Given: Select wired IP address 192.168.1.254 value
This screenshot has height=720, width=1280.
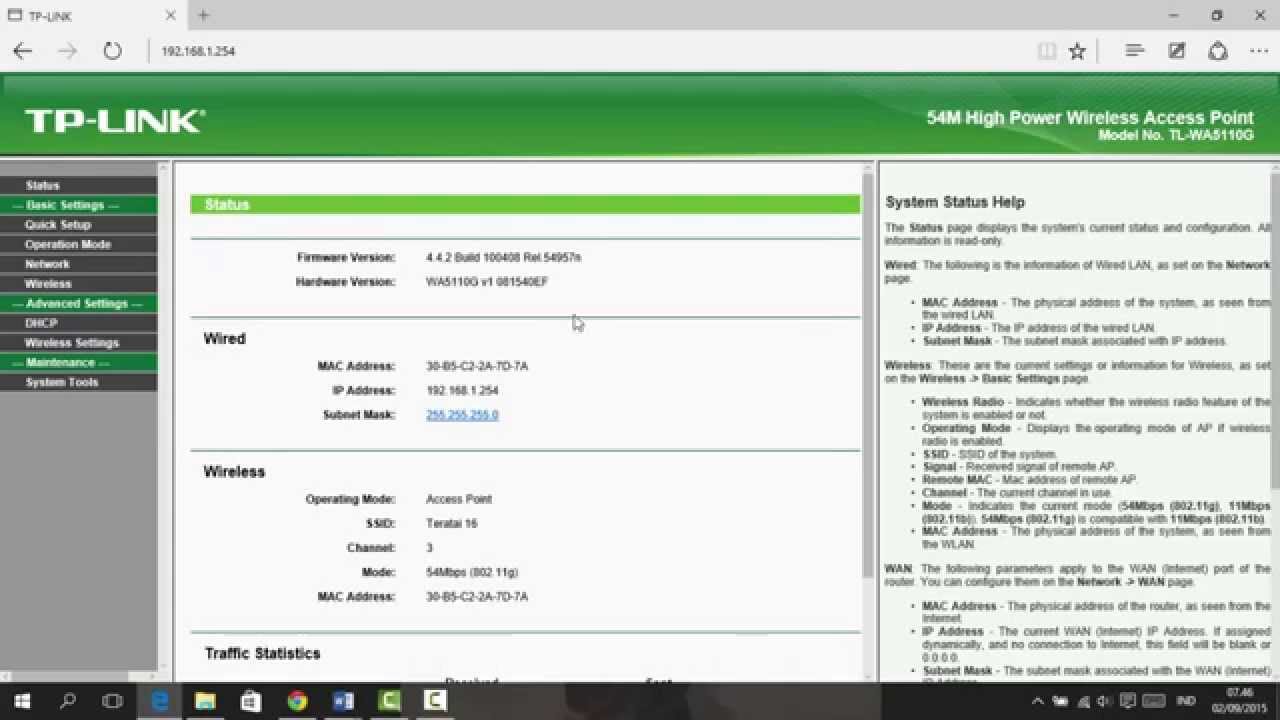Looking at the screenshot, I should [x=462, y=391].
